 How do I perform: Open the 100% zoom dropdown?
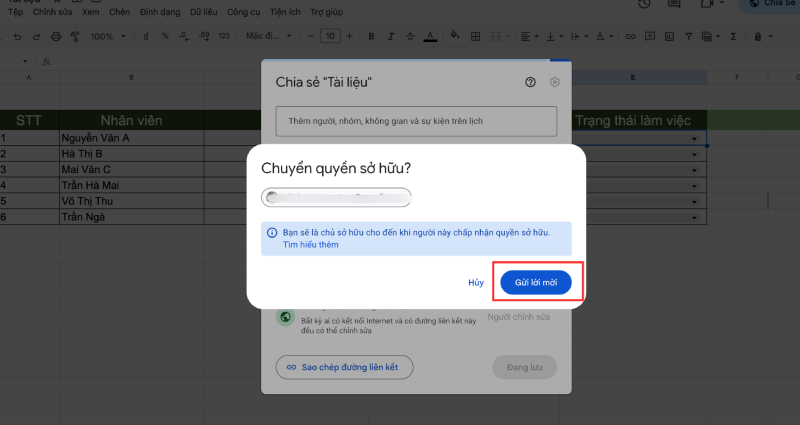[x=108, y=36]
